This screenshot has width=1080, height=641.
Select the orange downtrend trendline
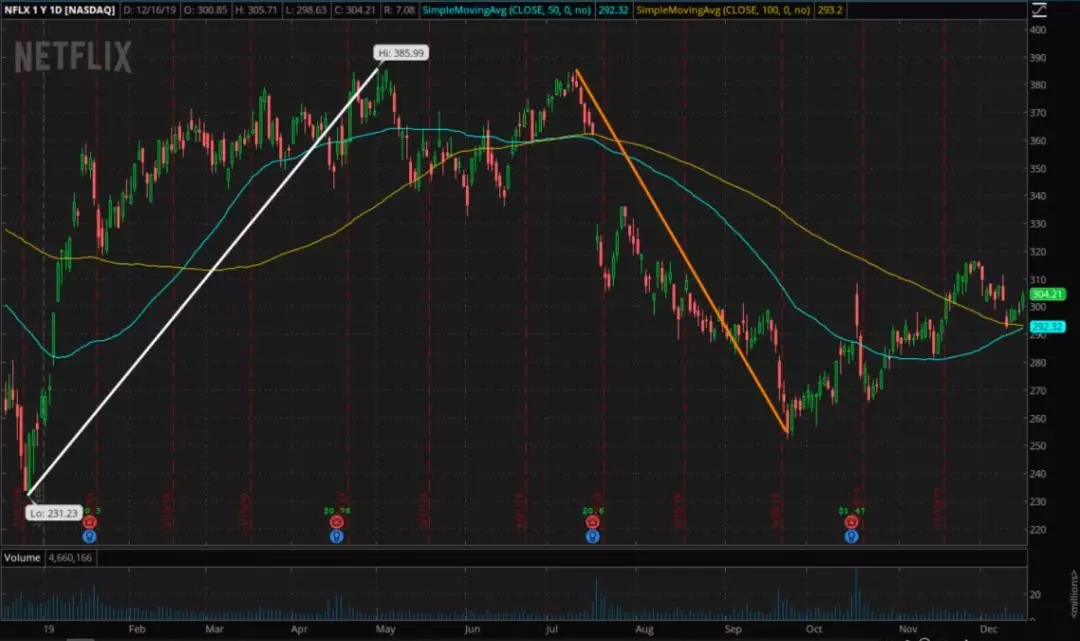click(680, 250)
